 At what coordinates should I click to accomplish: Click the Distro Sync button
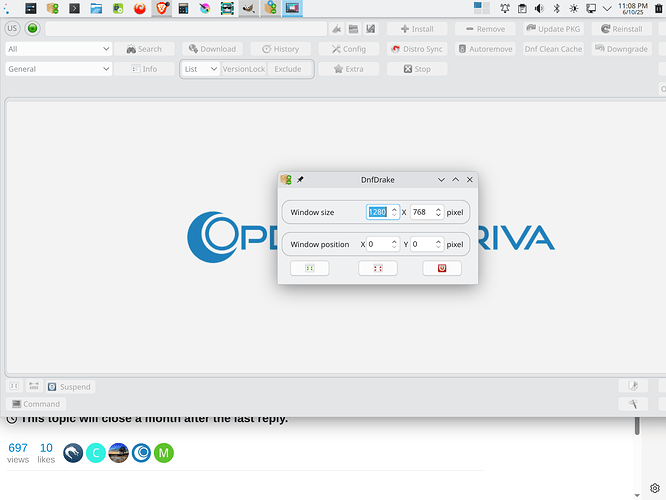point(417,49)
